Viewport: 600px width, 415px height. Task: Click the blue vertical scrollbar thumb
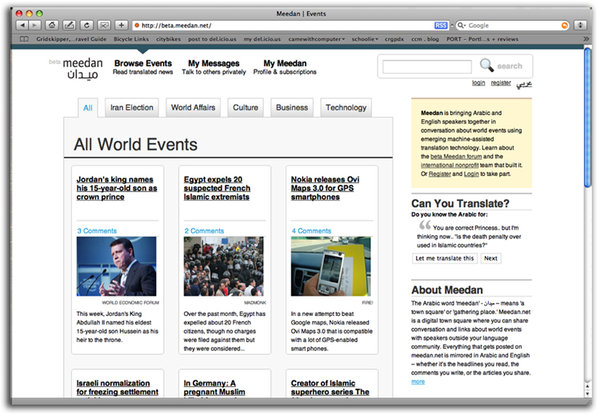pos(588,117)
